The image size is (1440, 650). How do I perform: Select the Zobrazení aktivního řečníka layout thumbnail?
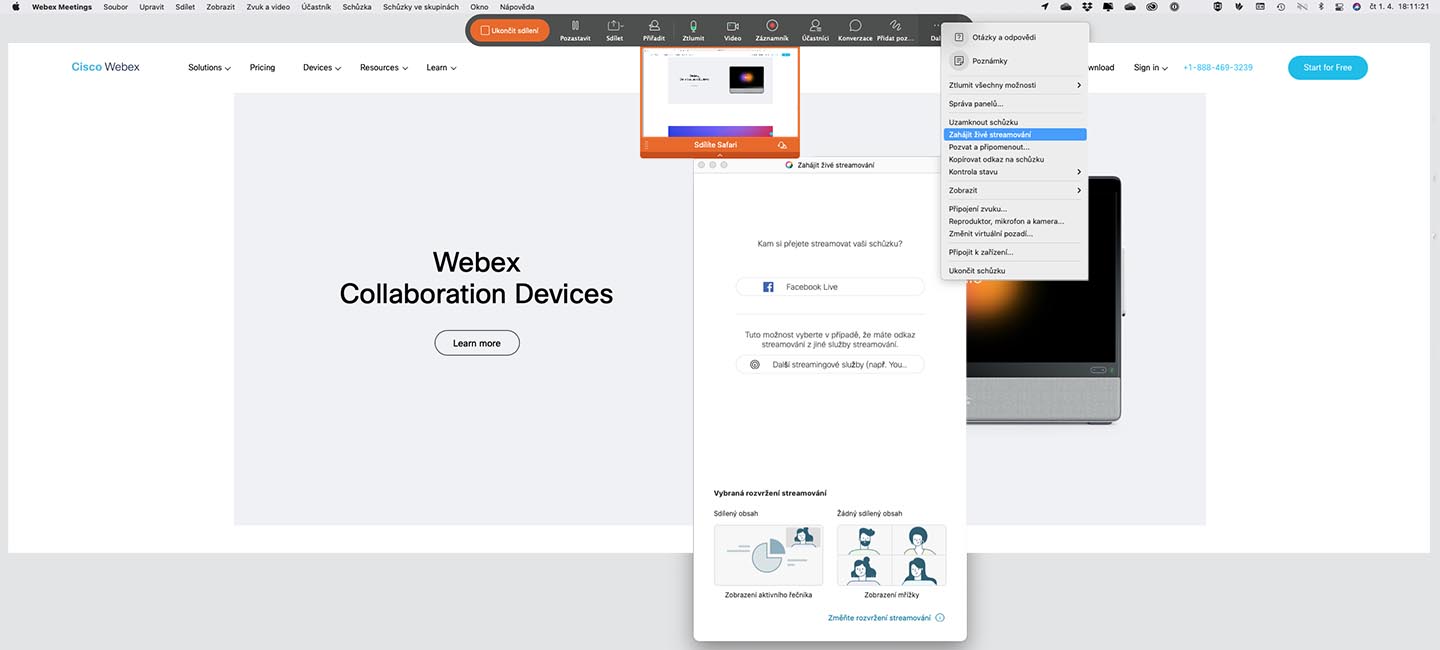768,555
